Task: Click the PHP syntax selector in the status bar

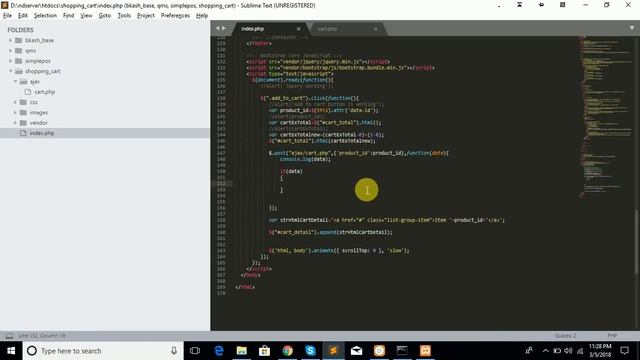Action: [x=612, y=336]
